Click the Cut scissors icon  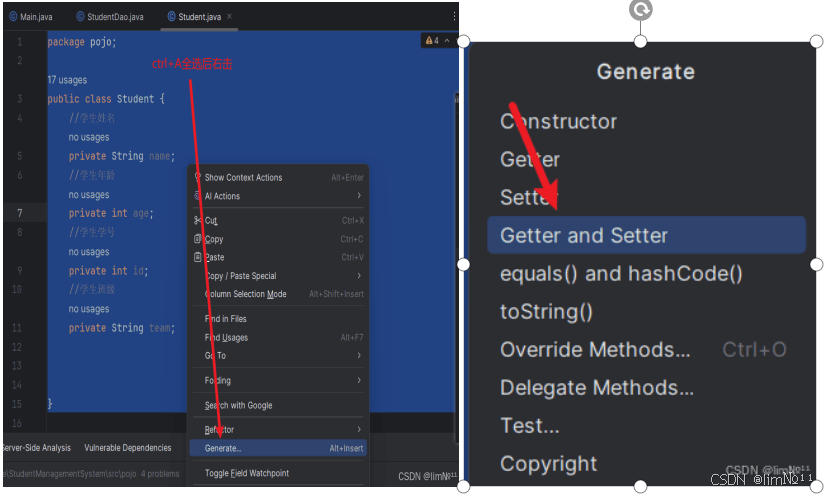point(197,221)
